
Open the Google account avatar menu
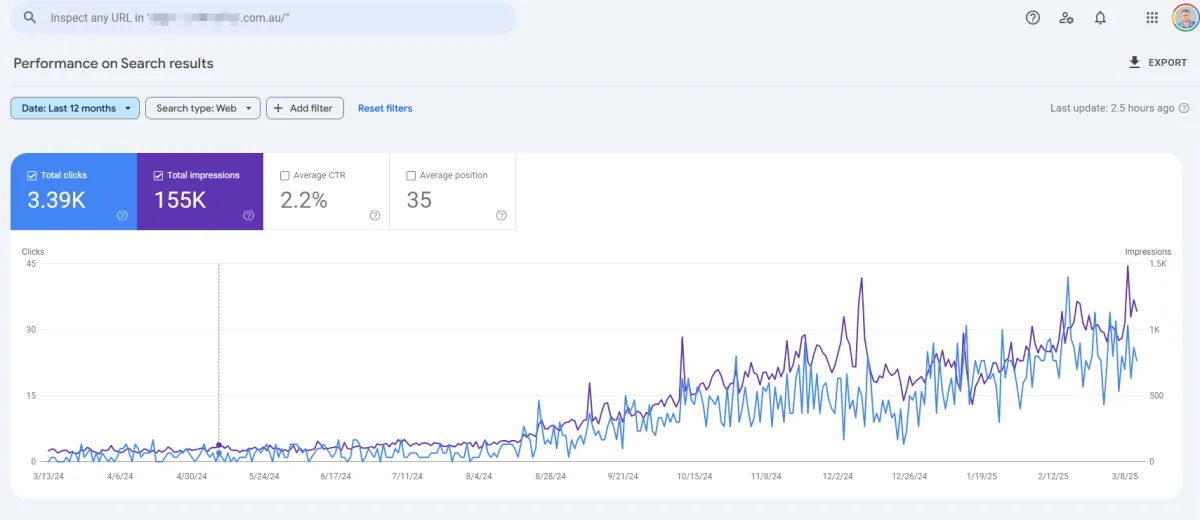click(1184, 18)
